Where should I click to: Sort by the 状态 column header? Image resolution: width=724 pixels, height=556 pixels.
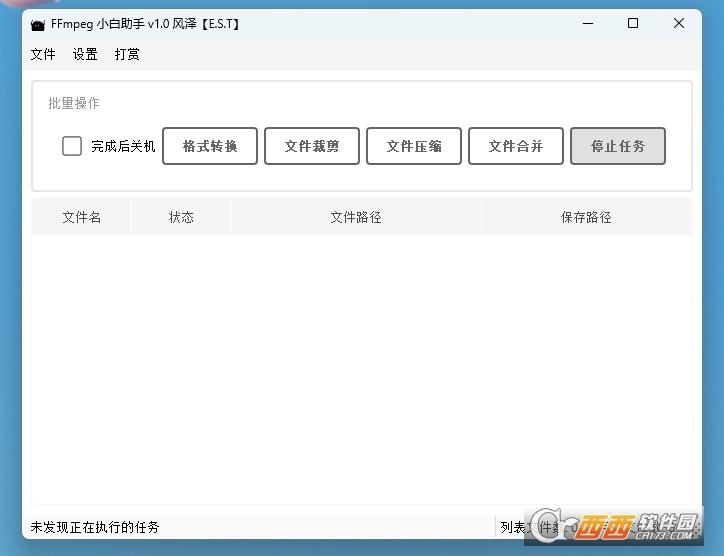click(181, 217)
